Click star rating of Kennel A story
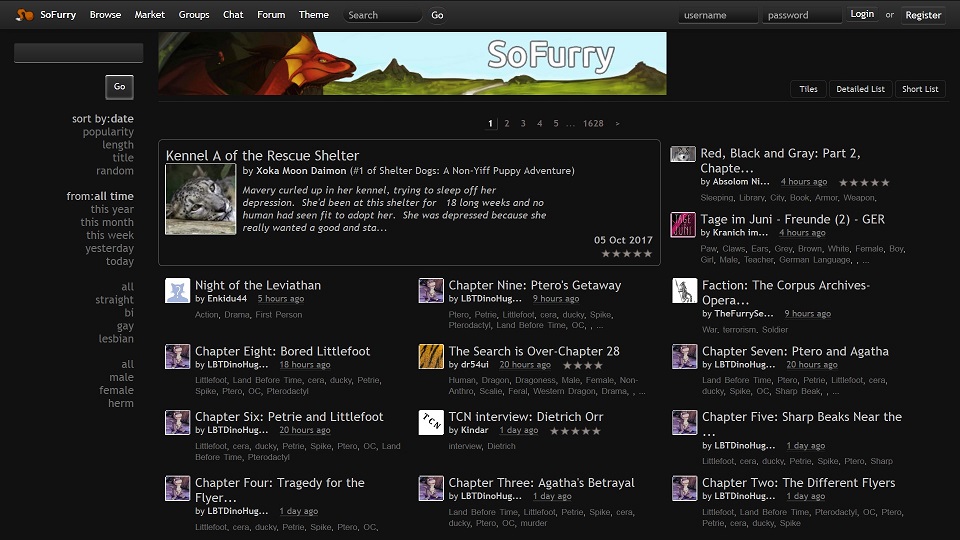This screenshot has width=960, height=540. point(626,253)
